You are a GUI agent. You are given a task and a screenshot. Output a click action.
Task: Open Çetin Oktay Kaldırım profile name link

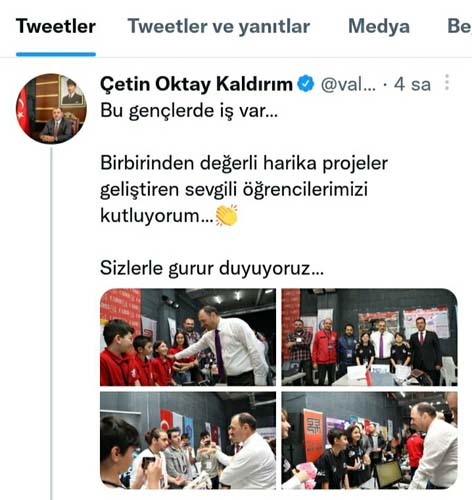point(196,84)
